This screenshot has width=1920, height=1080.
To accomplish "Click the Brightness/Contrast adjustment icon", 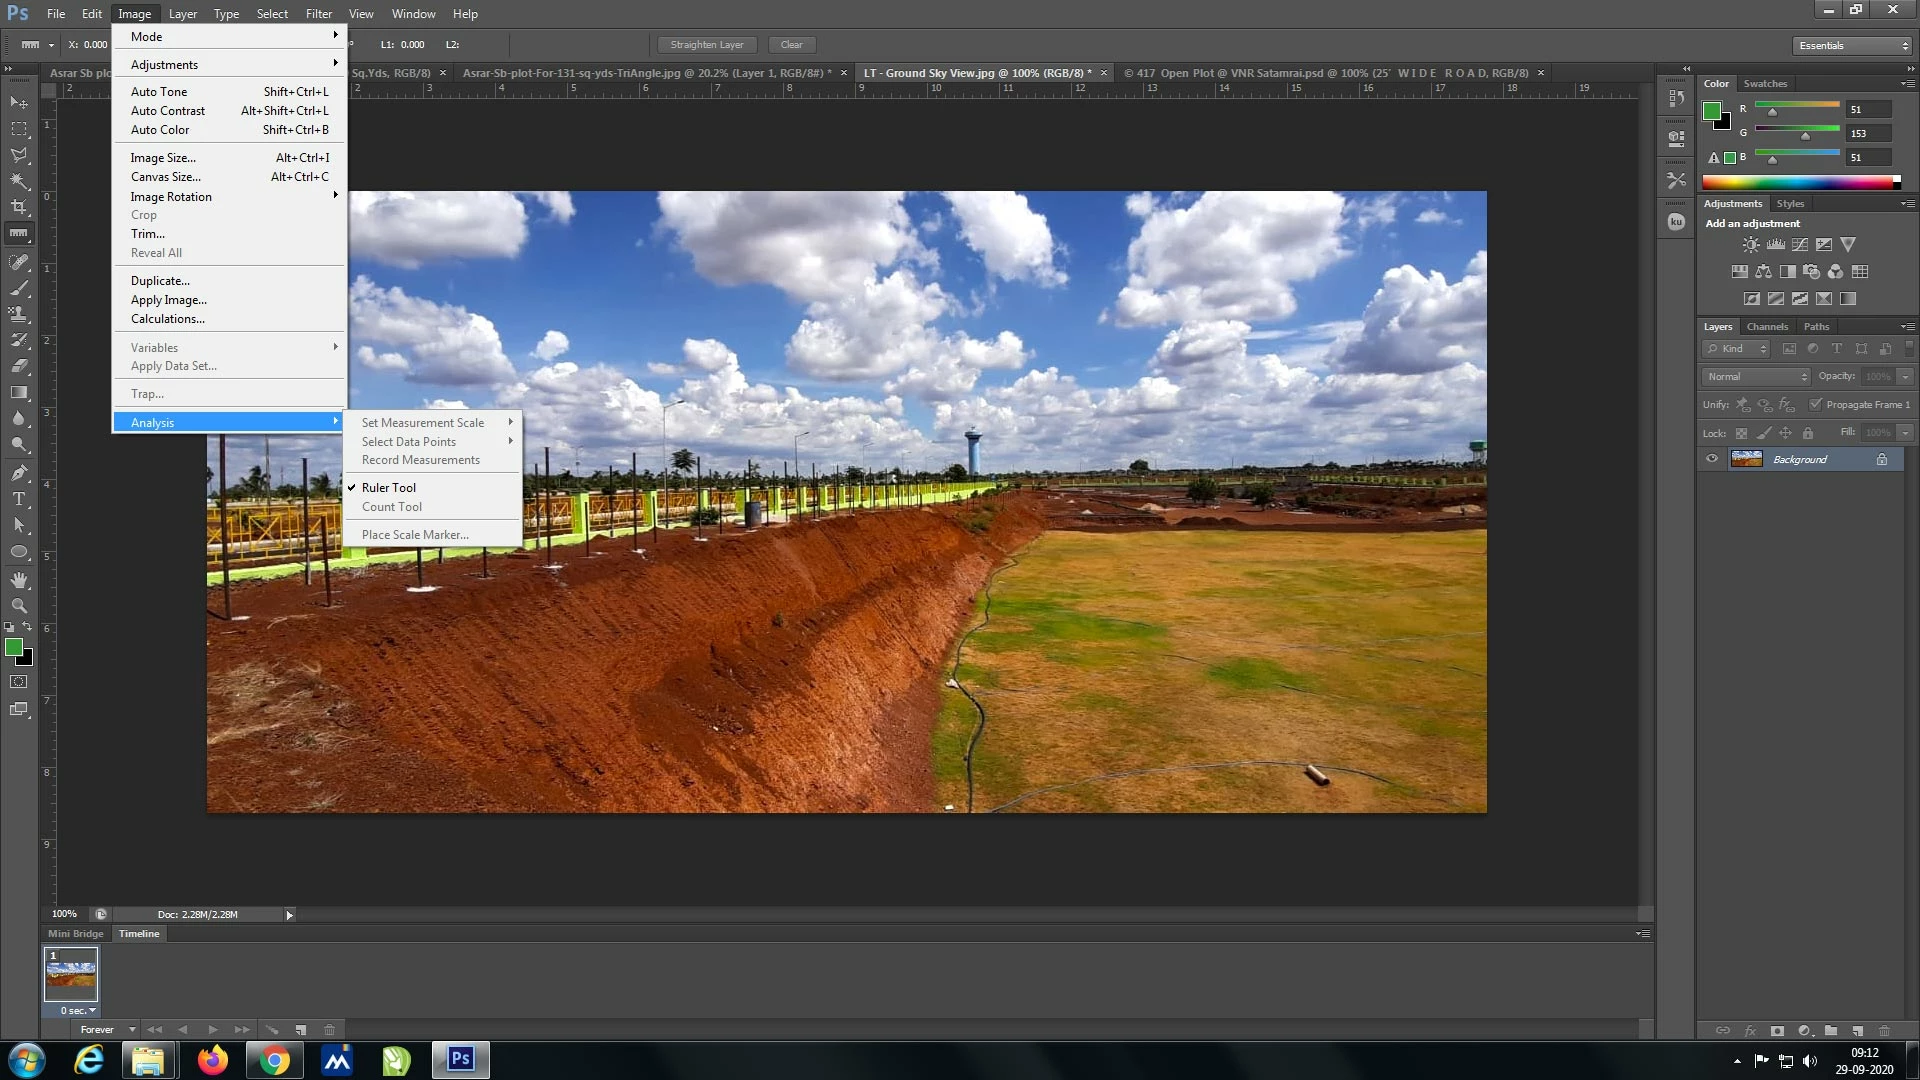I will click(1751, 245).
